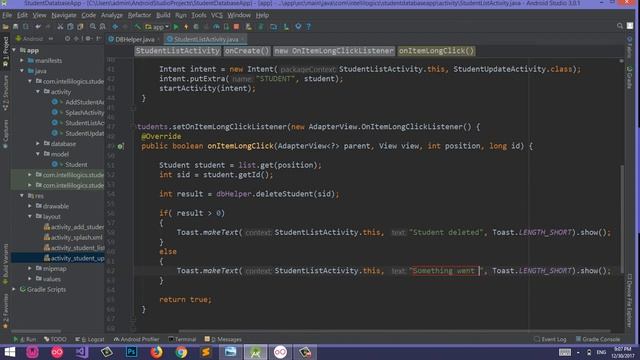The image size is (640, 360).
Task: Expand the values folder
Action: (30, 279)
